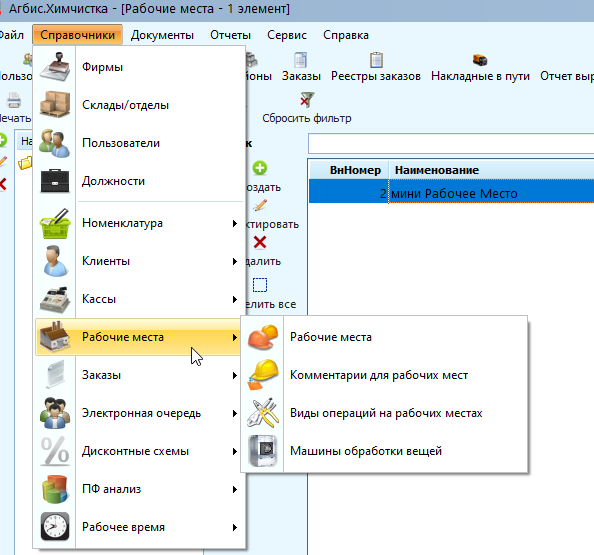Click the ВнНомер column header
Viewport: 594px width, 555px height.
click(349, 170)
